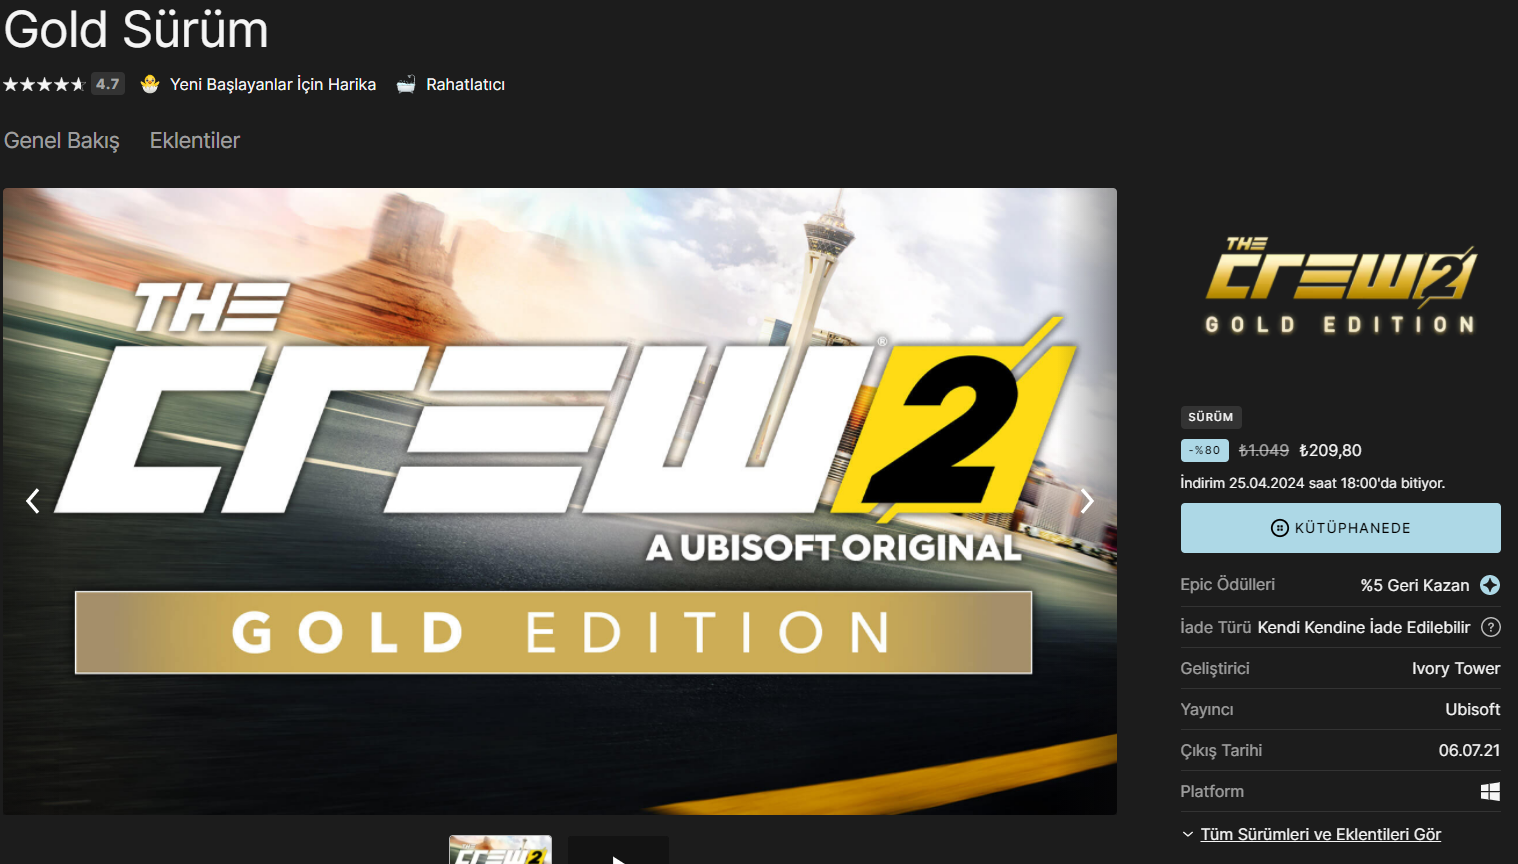Click the bathtub icon for Rahatlatıcı tag

(x=406, y=84)
